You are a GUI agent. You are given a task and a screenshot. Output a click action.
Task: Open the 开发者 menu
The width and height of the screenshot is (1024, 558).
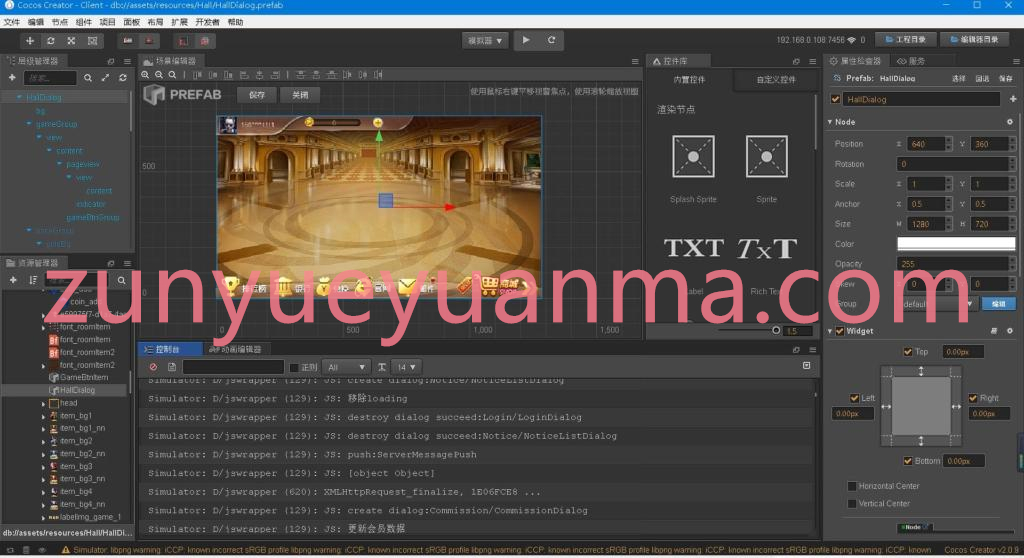tap(207, 22)
